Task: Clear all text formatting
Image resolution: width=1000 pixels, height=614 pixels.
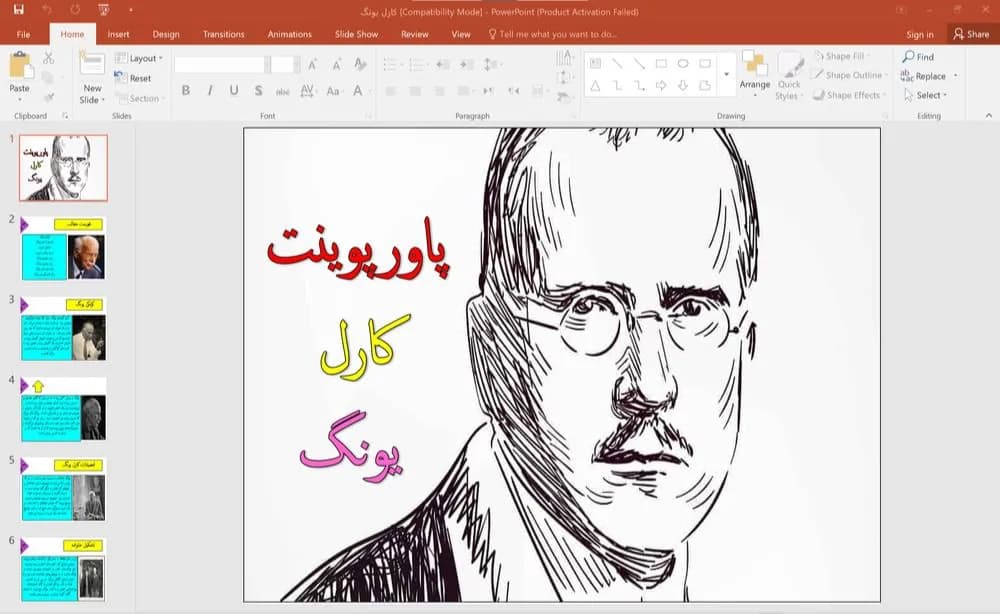Action: [x=360, y=64]
